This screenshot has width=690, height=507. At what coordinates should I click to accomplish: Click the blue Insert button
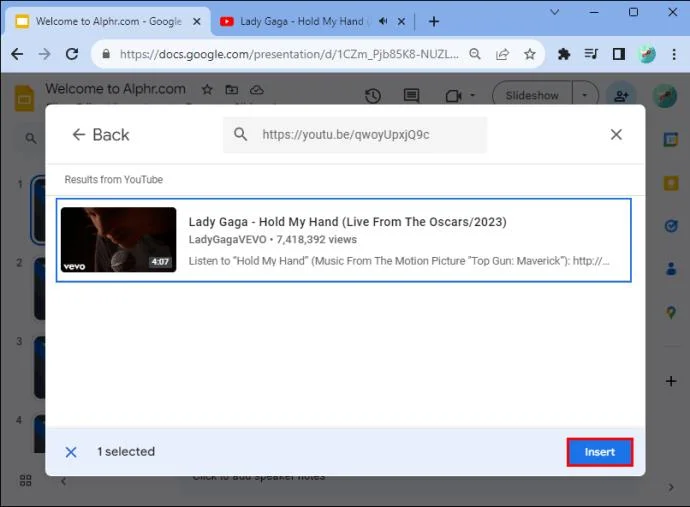point(599,452)
